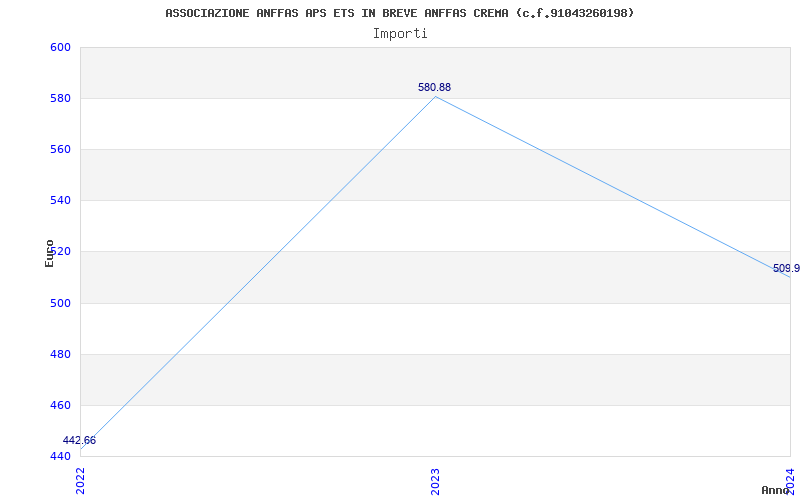This screenshot has width=800, height=500.
Task: Click the Euro y-axis title
Action: click(49, 254)
